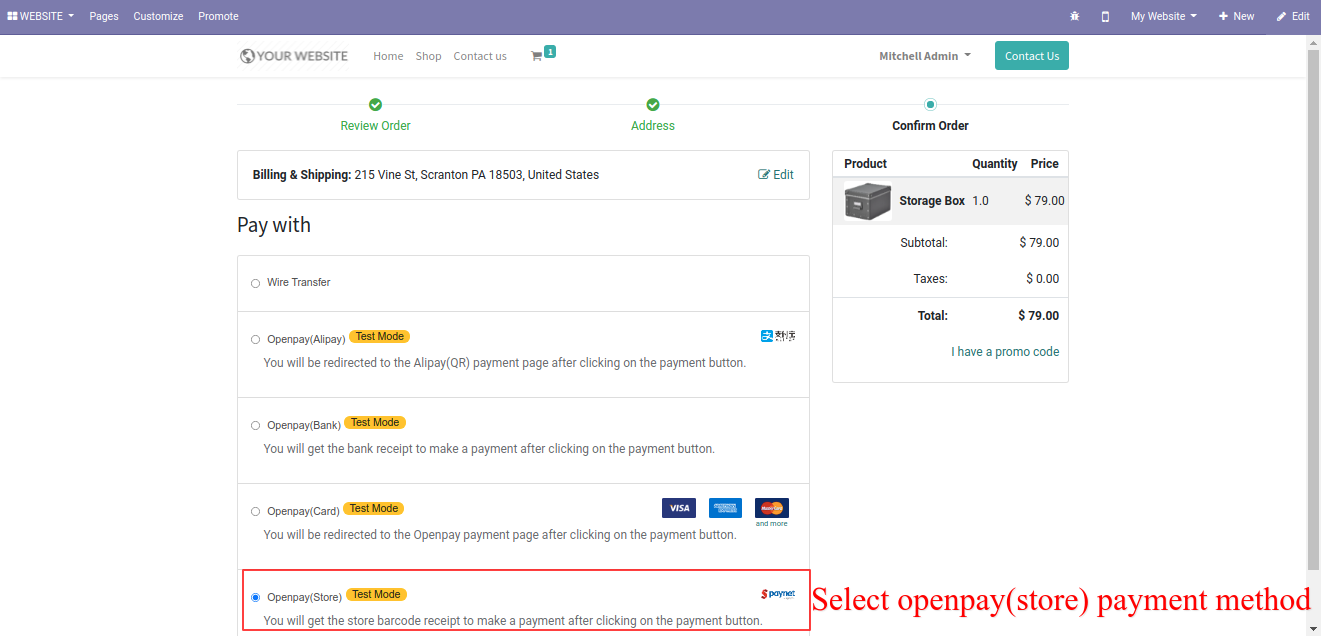This screenshot has width=1321, height=636.
Task: Click the I have a promo code link
Action: tap(1005, 352)
